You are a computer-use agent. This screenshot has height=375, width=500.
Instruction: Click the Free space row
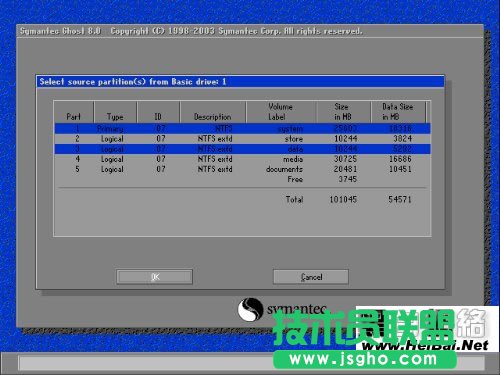[242, 179]
